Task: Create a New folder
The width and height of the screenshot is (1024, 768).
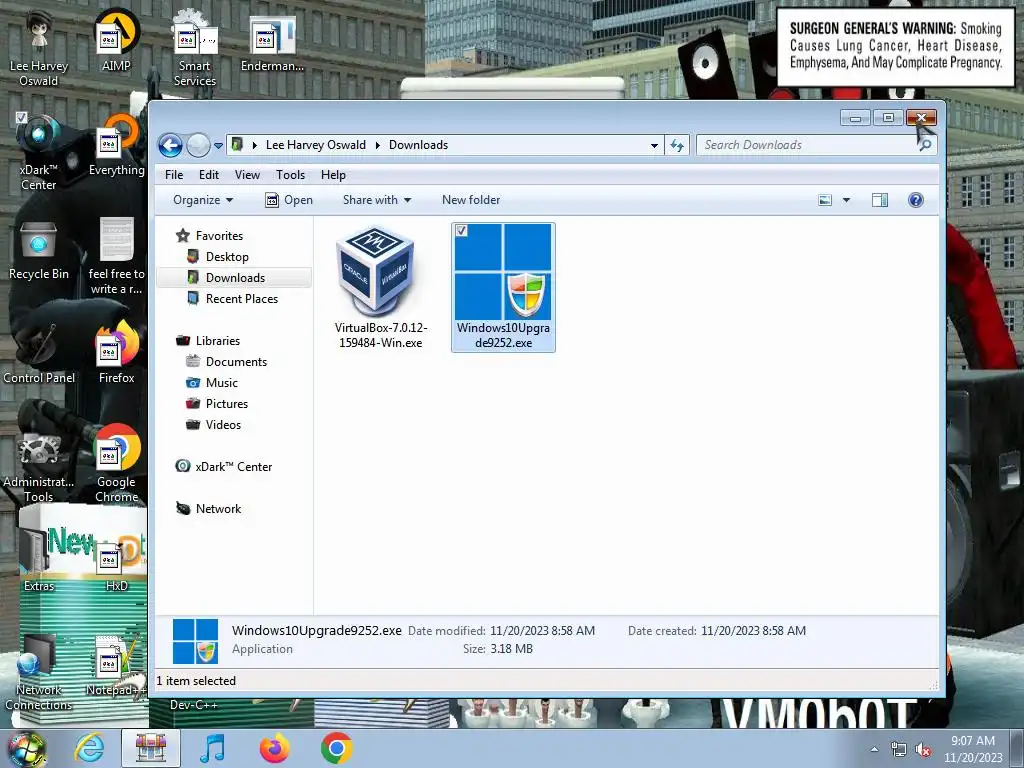Action: 471,200
